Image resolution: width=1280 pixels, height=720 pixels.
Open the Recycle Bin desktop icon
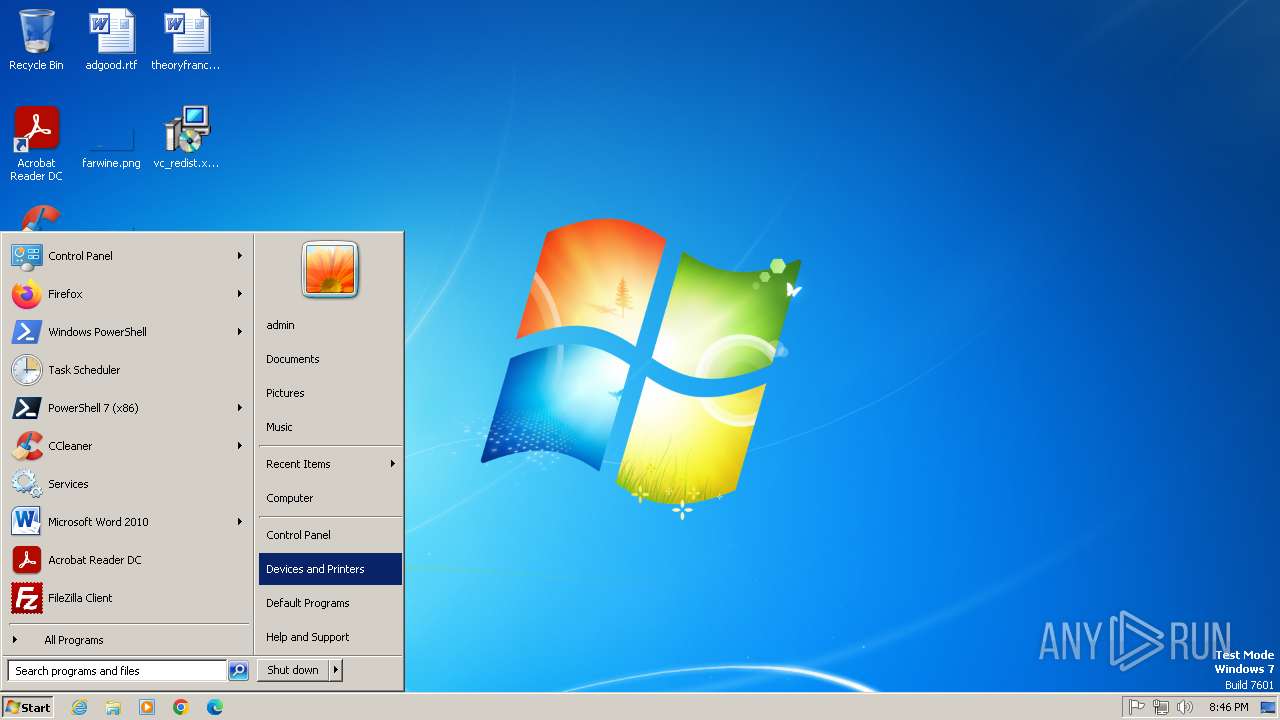(36, 40)
